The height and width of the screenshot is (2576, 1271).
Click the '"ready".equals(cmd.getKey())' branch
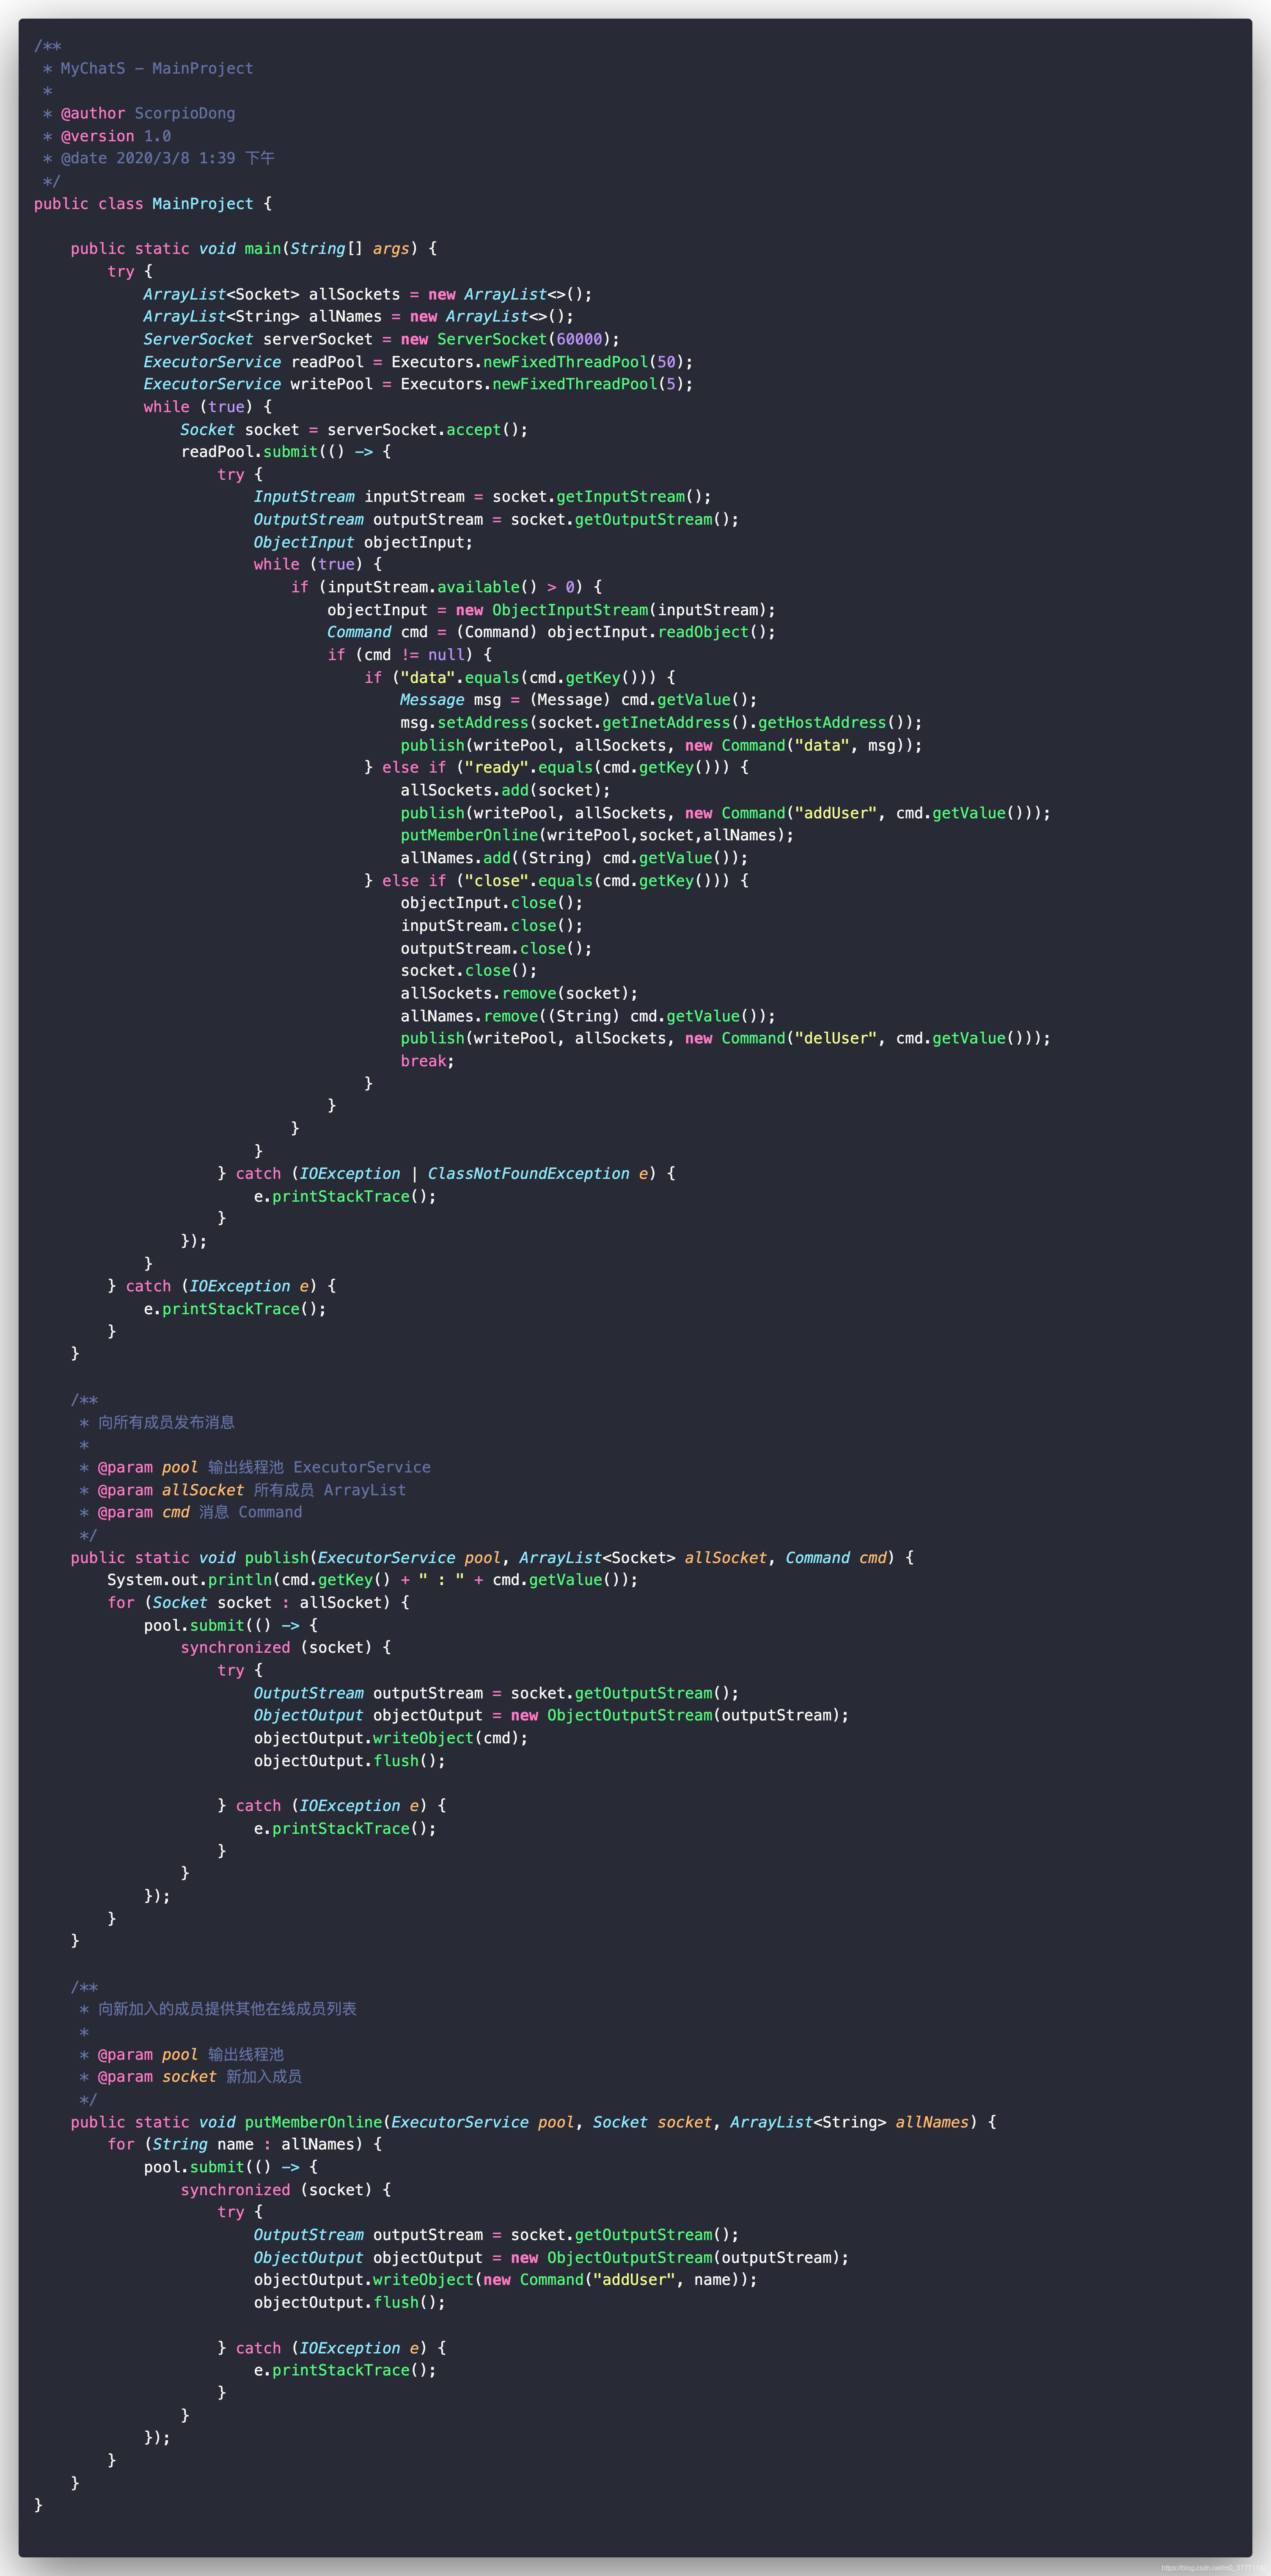pyautogui.click(x=556, y=767)
